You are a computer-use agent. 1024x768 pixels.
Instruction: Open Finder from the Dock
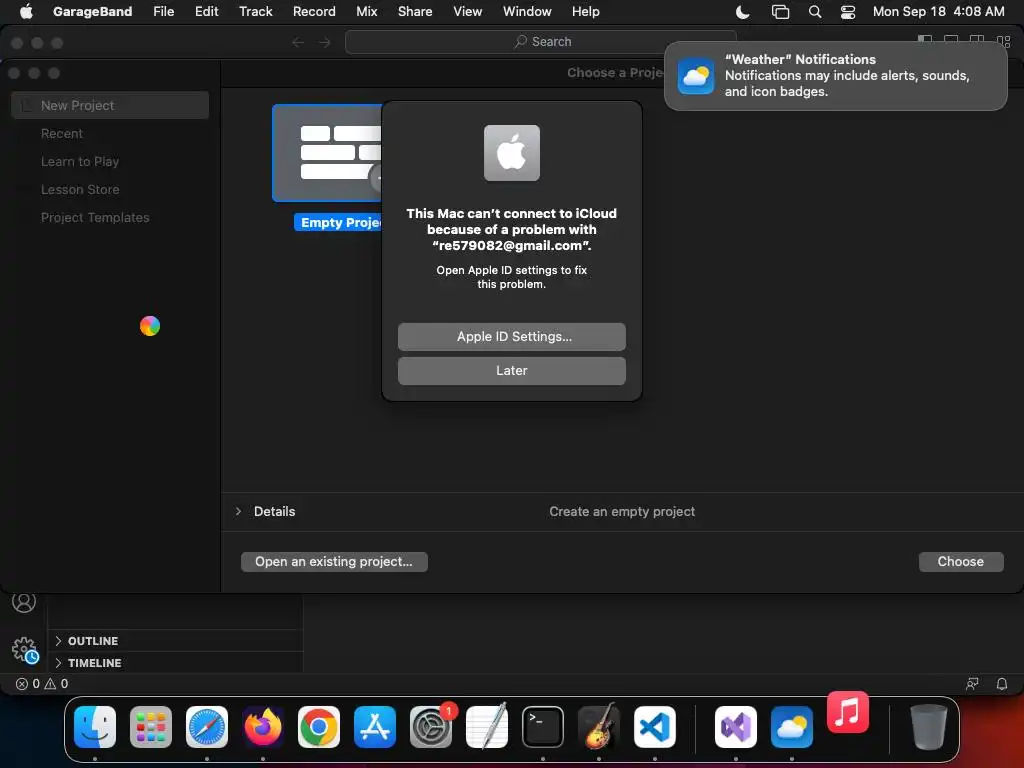(95, 727)
